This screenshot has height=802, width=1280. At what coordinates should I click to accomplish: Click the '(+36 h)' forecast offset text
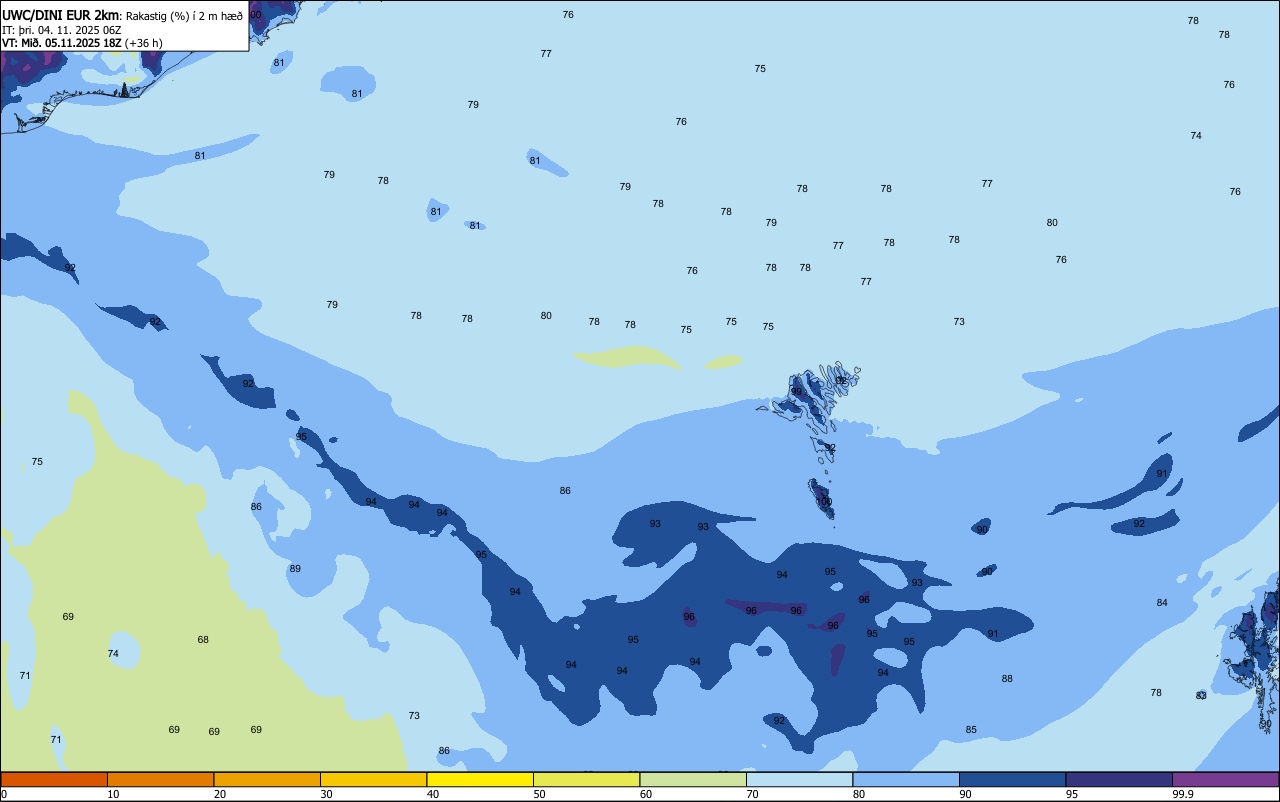tap(144, 43)
